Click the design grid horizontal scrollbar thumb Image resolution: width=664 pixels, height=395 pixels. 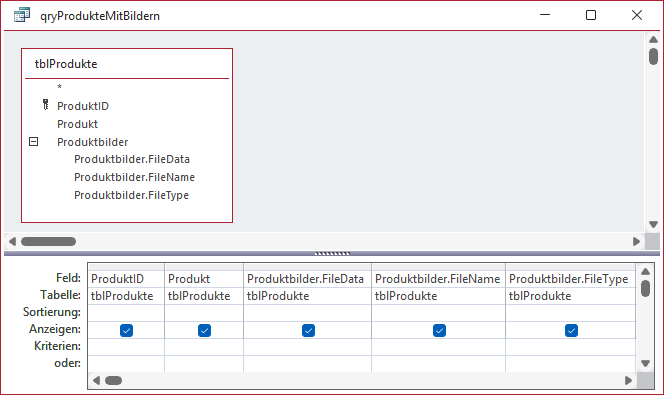click(x=113, y=380)
